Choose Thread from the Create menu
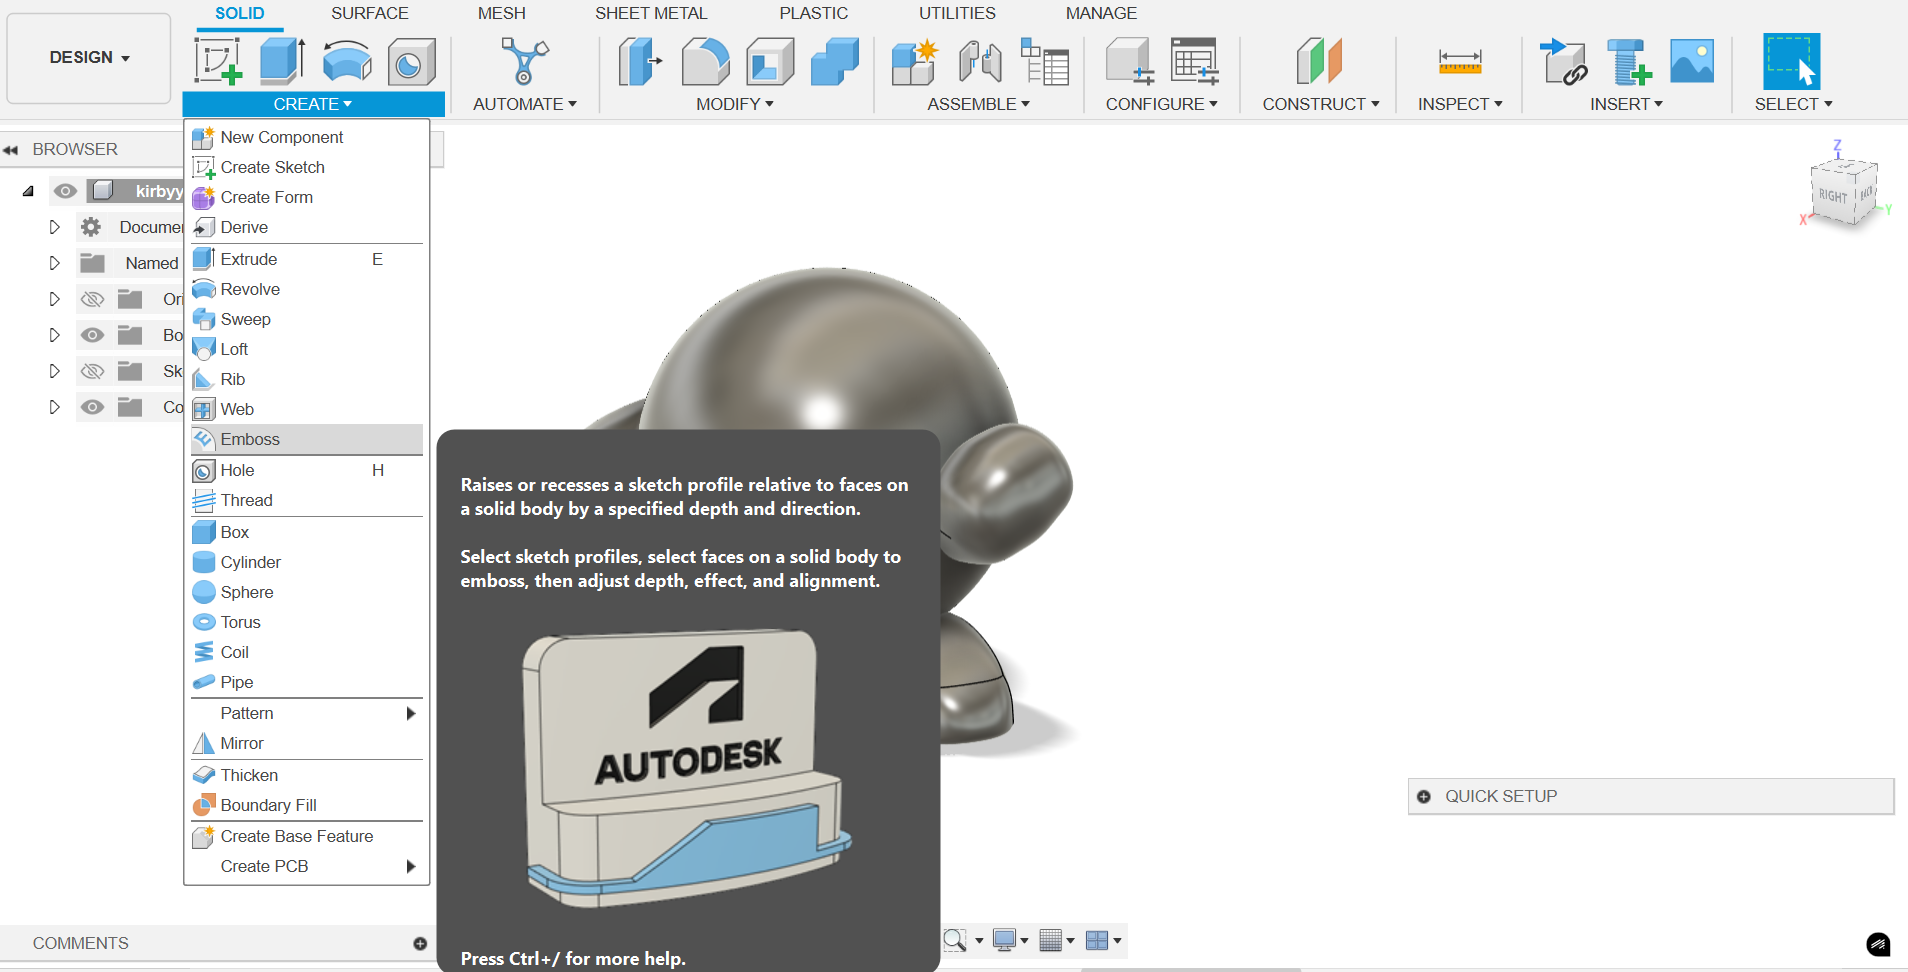The image size is (1908, 972). point(306,500)
